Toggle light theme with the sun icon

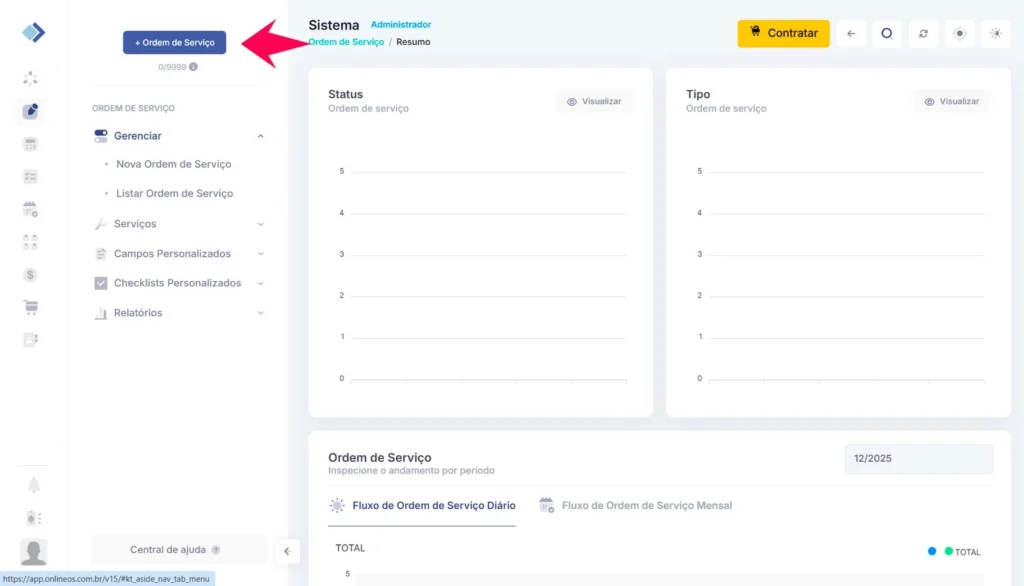click(x=995, y=33)
